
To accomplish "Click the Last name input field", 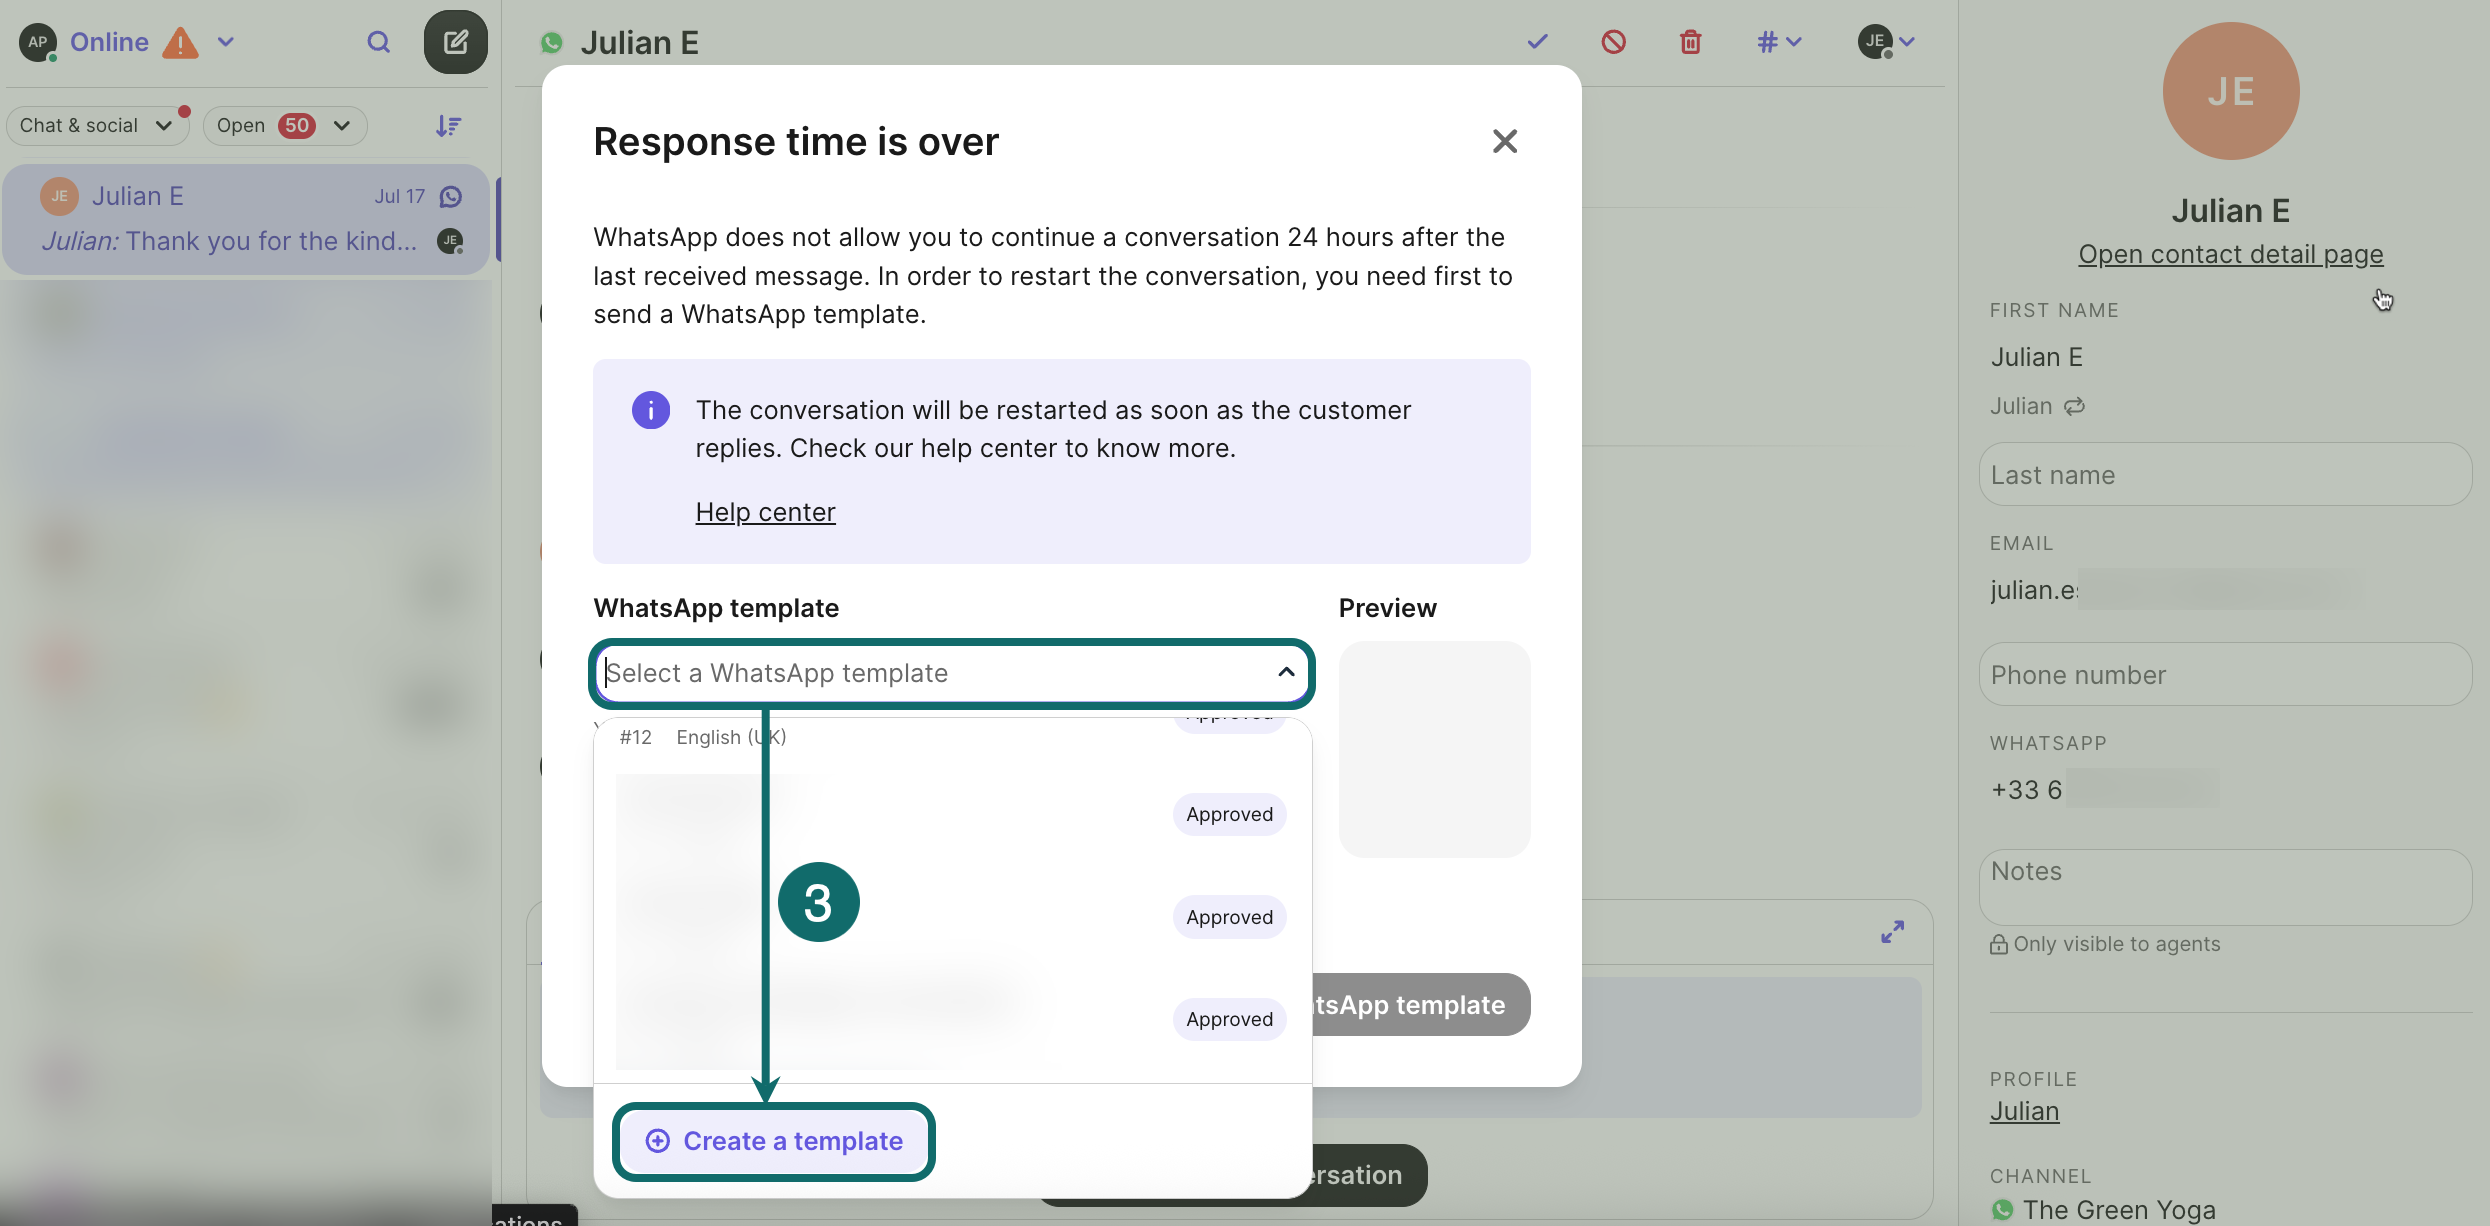I will pyautogui.click(x=2224, y=475).
